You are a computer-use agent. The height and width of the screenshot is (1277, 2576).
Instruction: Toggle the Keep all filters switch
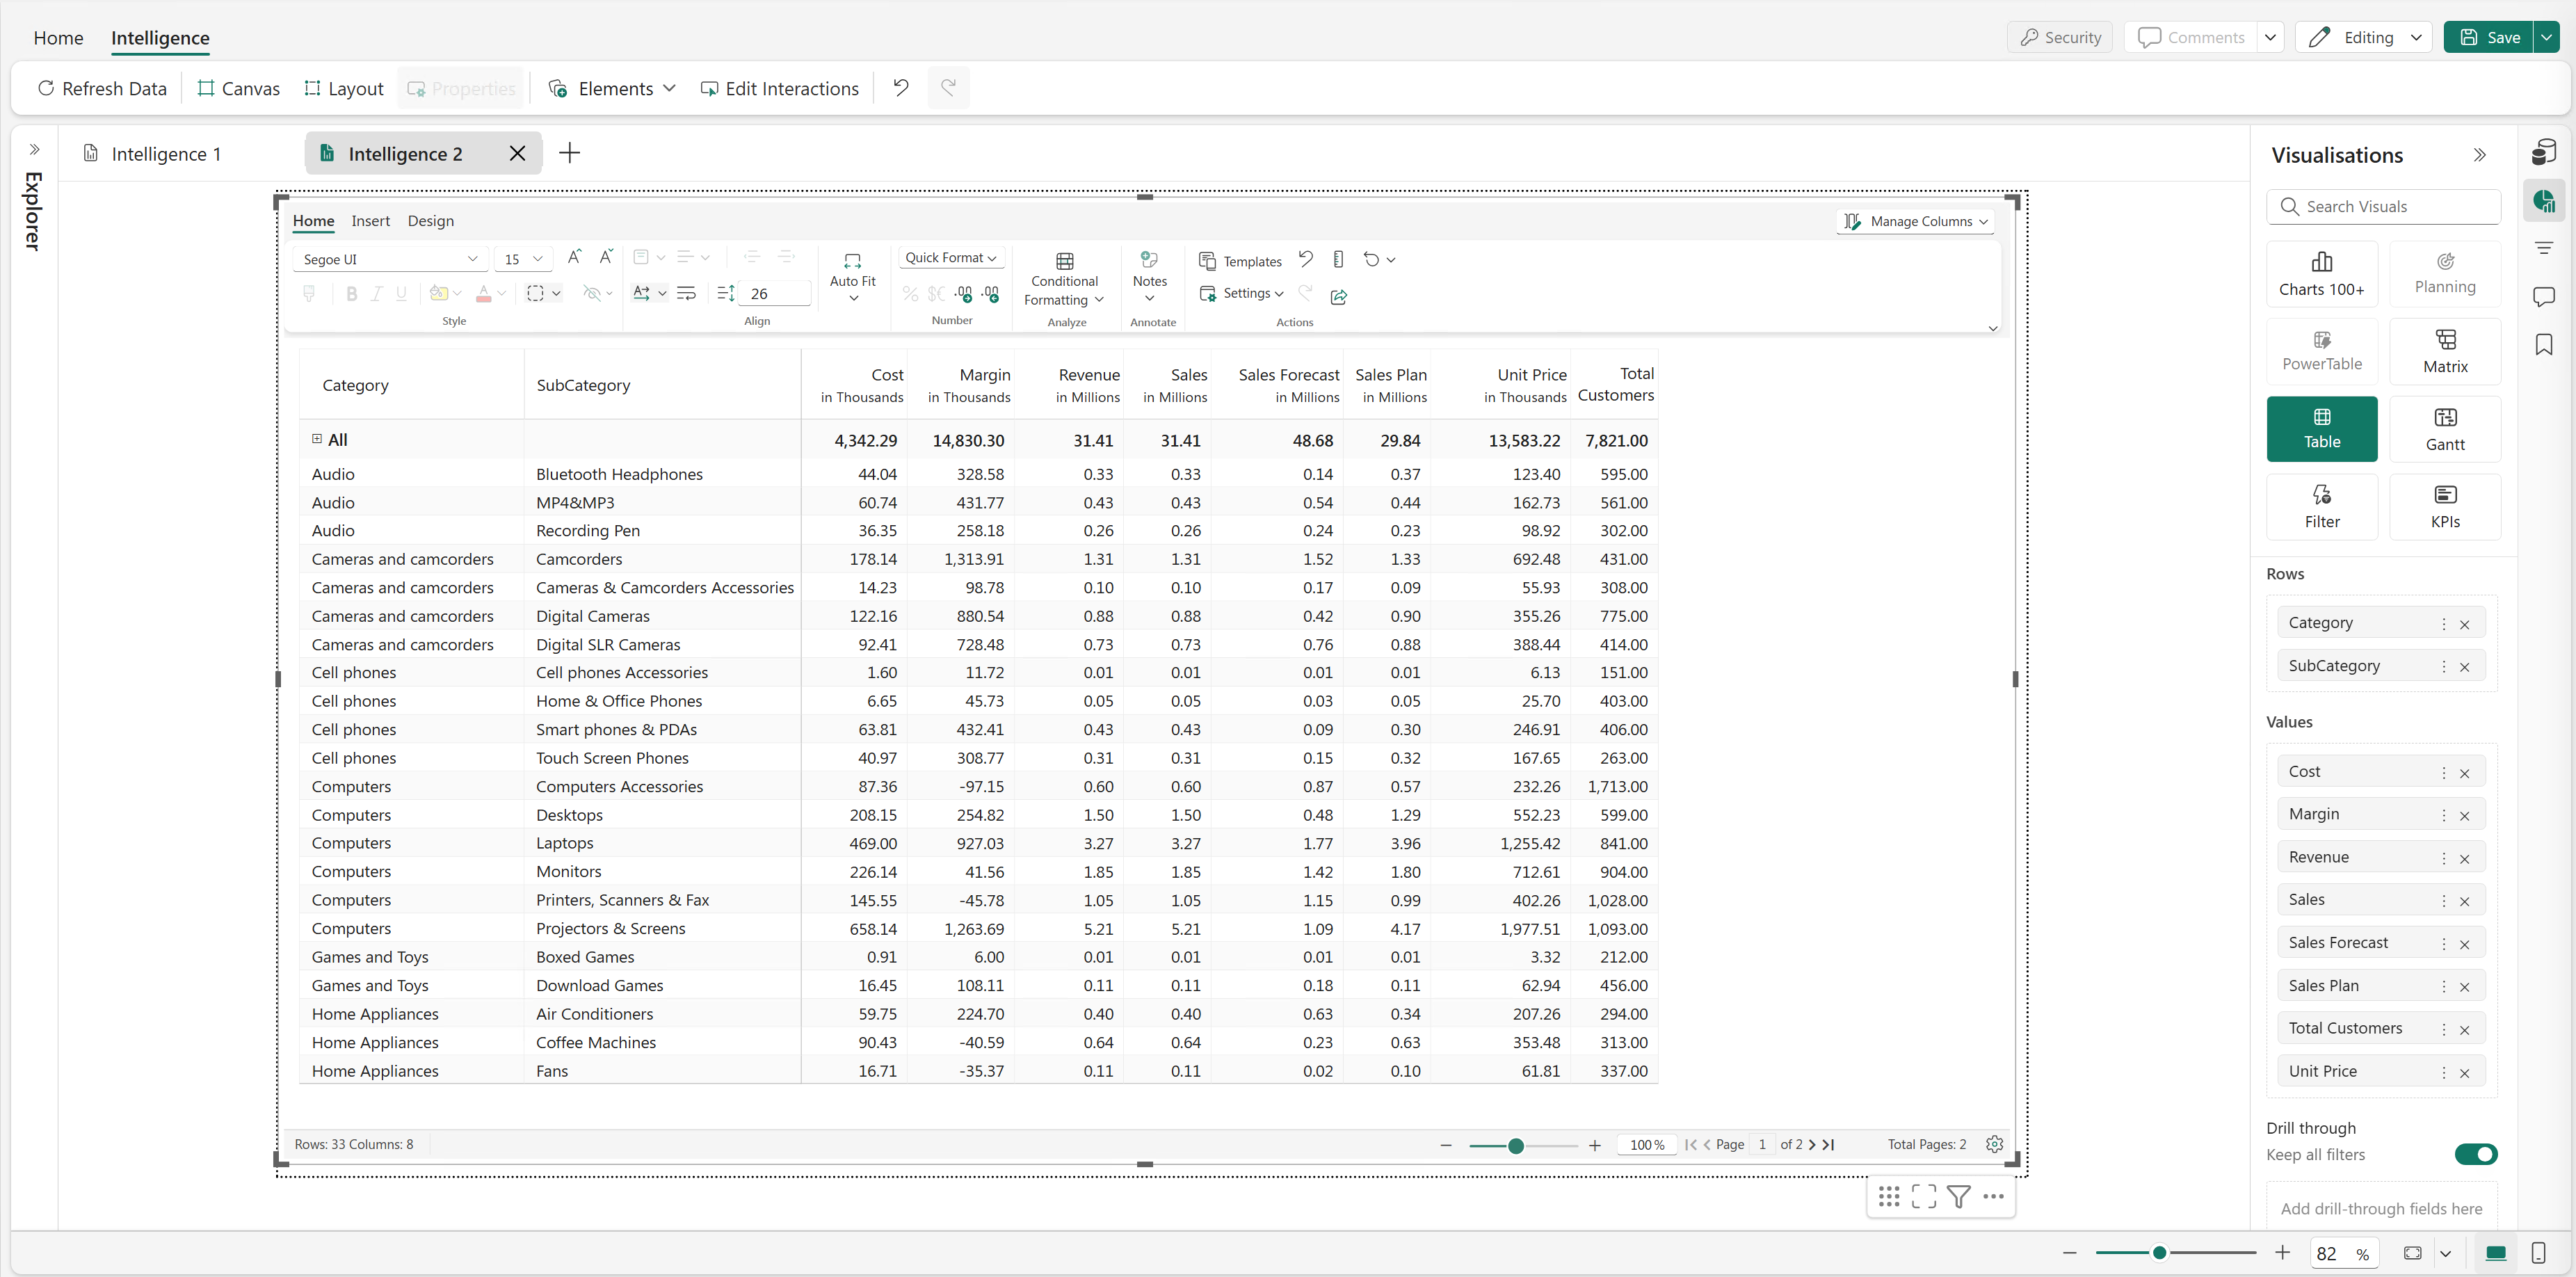pos(2475,1154)
